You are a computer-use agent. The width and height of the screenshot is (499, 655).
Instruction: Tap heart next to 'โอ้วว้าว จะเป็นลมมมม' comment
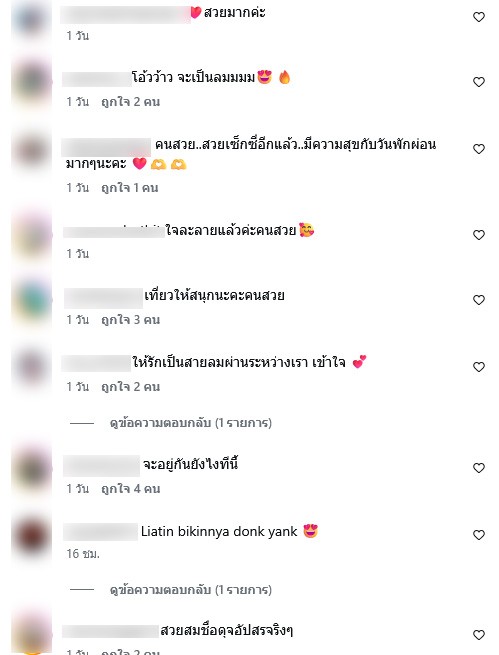[479, 82]
